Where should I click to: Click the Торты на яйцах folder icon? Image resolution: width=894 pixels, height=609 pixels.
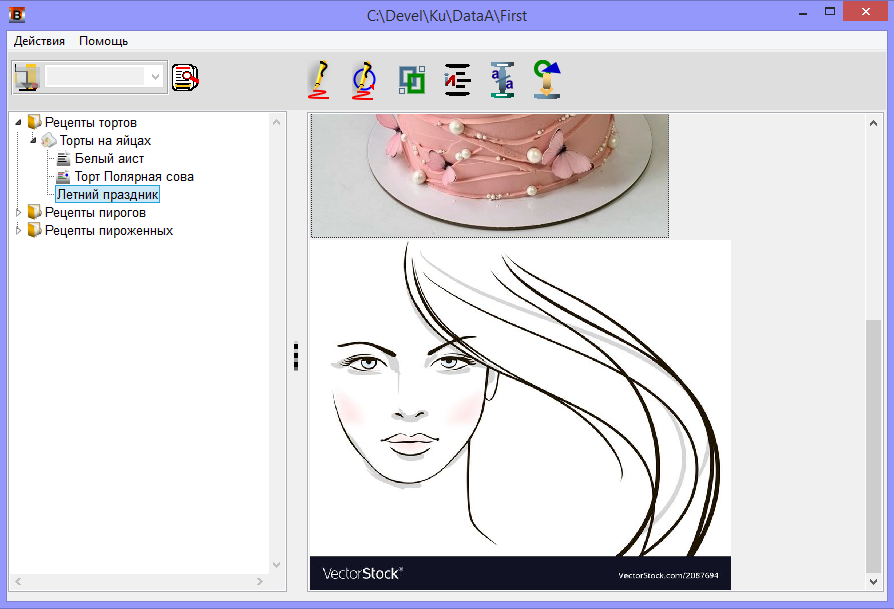[49, 140]
